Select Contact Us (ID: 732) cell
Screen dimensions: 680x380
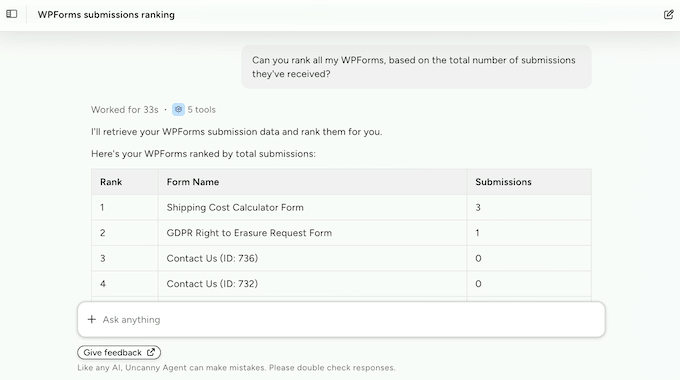click(x=313, y=284)
